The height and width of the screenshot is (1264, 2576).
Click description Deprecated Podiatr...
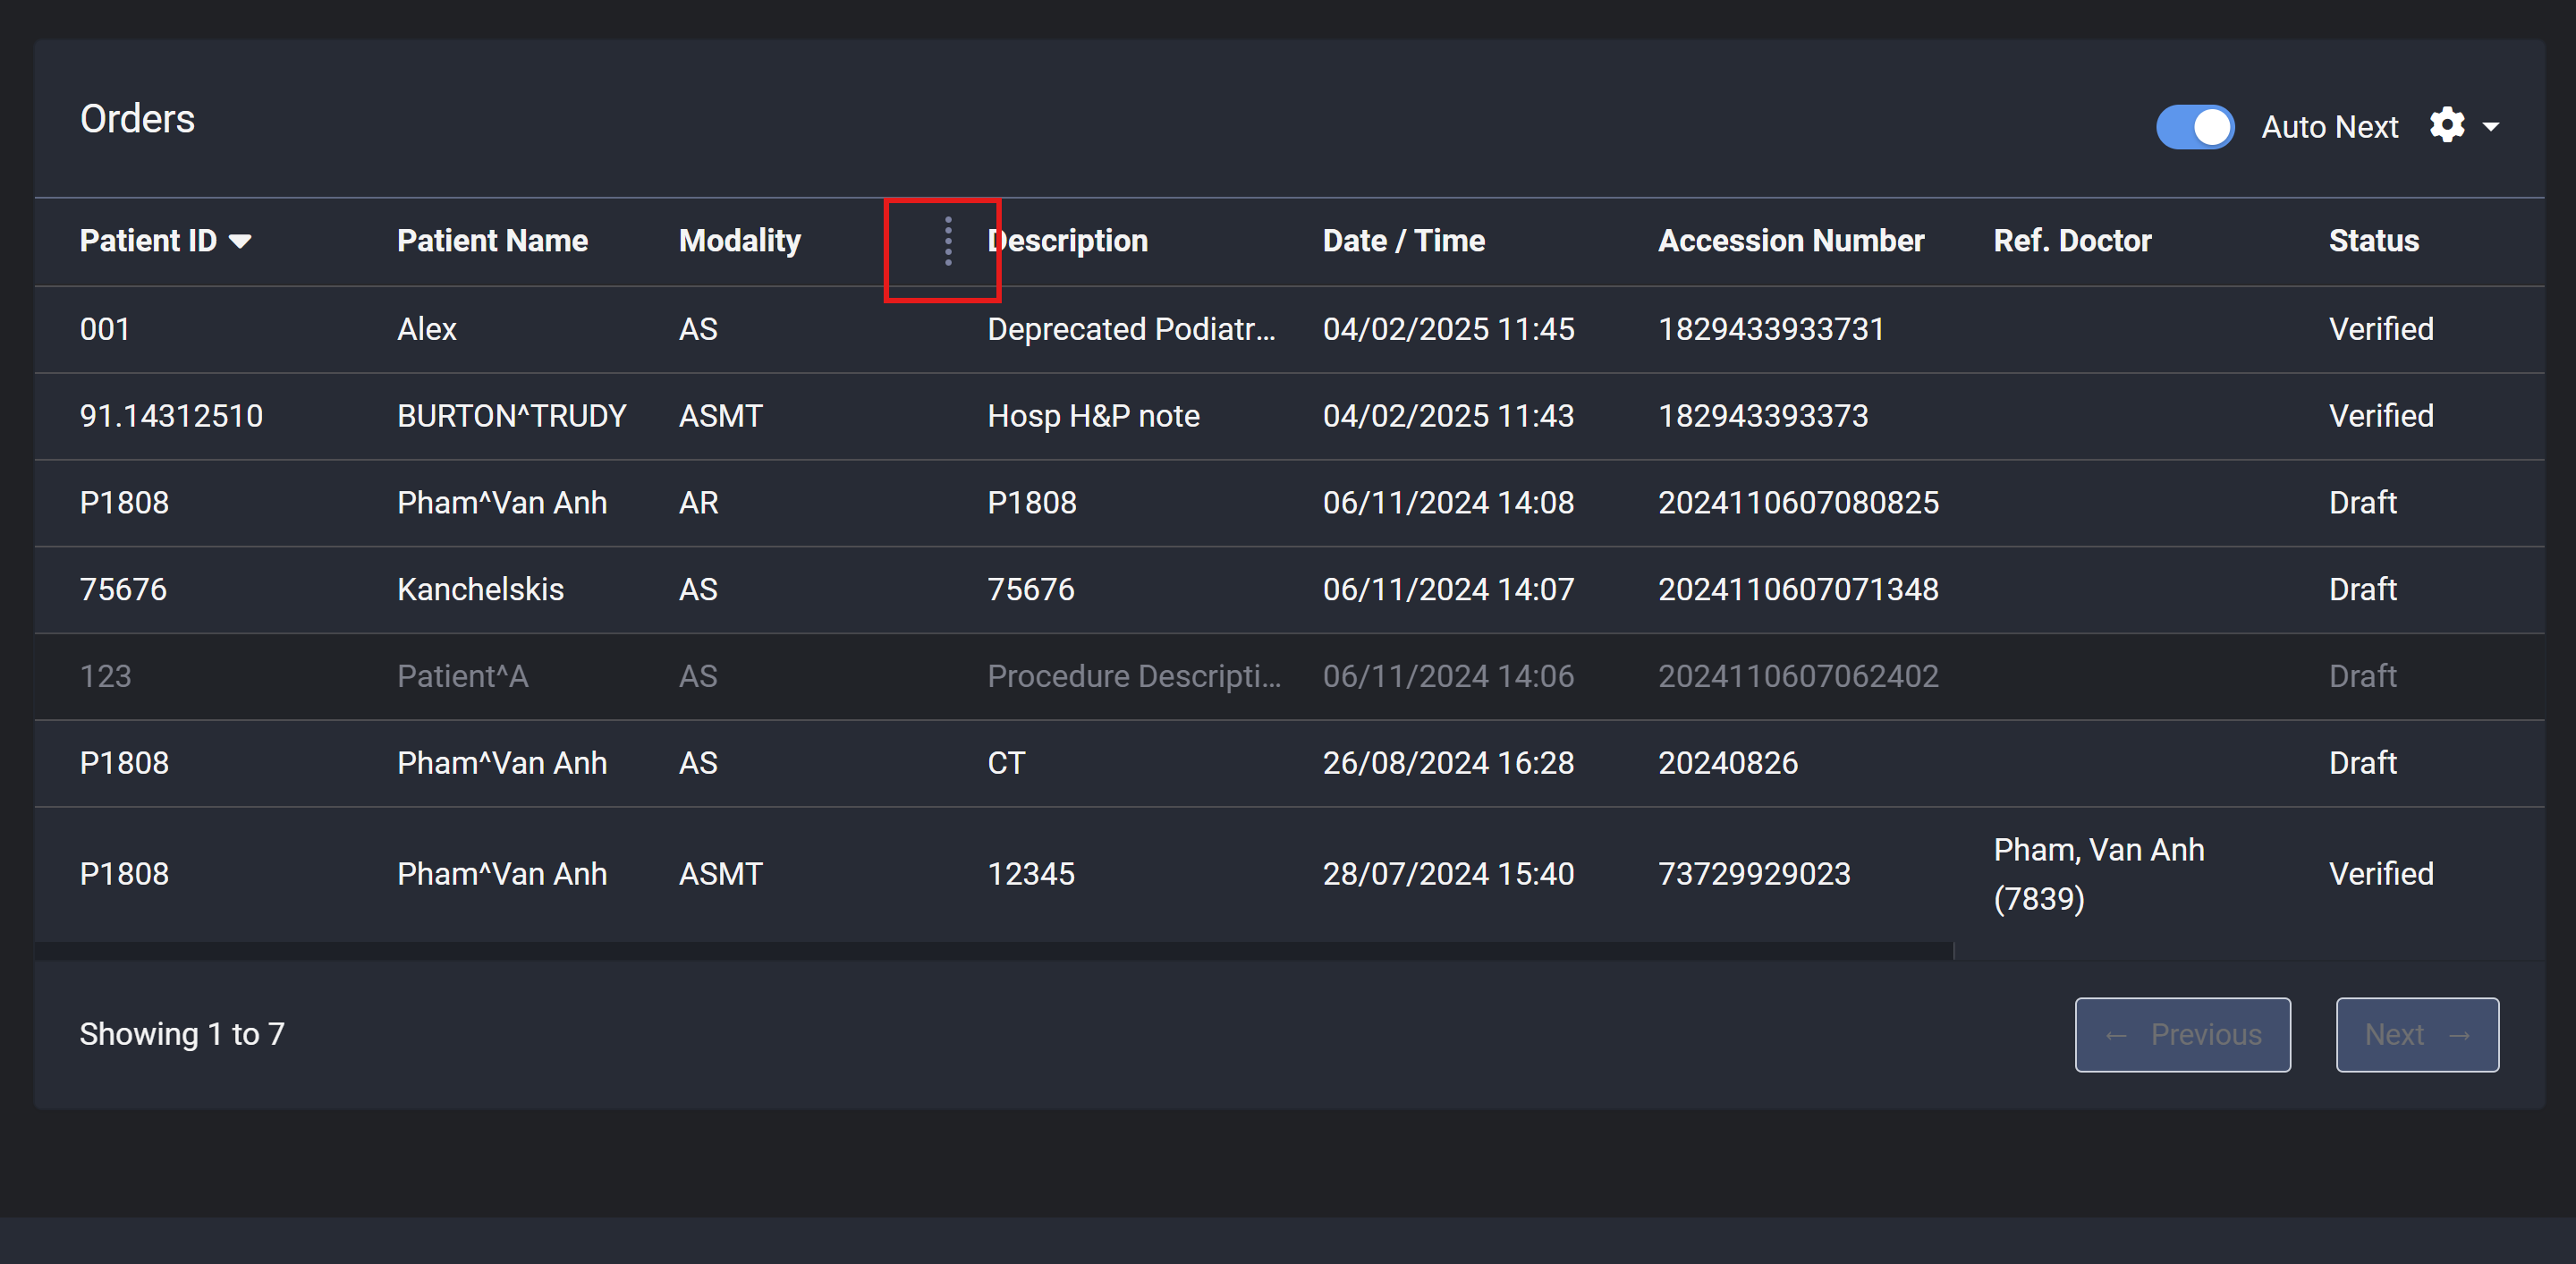[x=1131, y=329]
